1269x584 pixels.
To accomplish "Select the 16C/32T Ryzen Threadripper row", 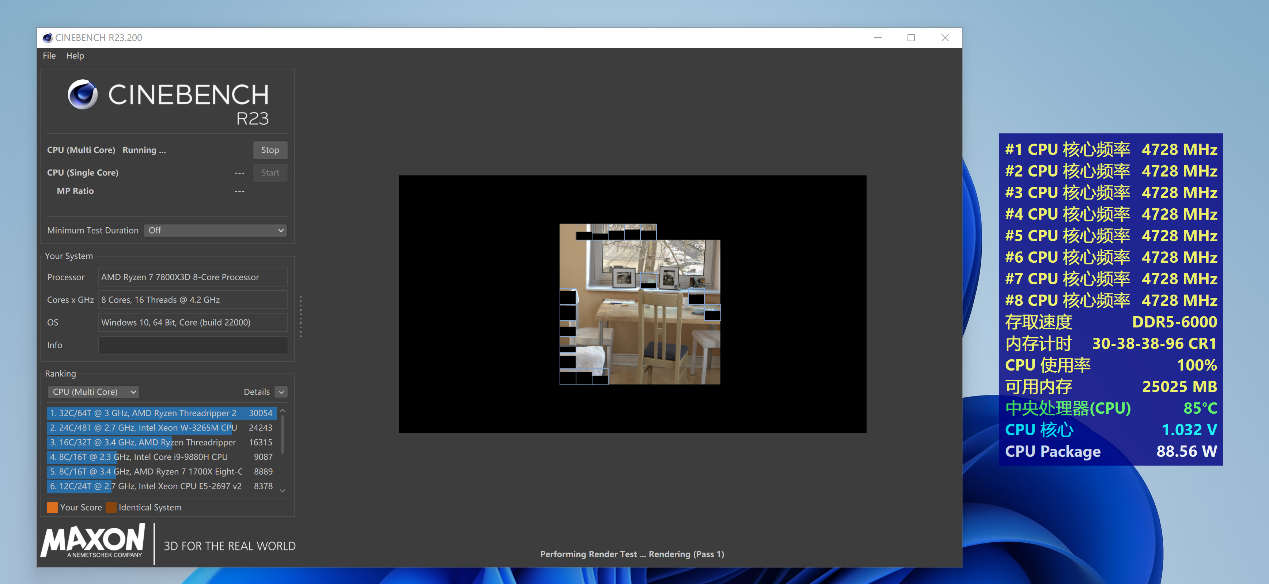I will tap(161, 442).
